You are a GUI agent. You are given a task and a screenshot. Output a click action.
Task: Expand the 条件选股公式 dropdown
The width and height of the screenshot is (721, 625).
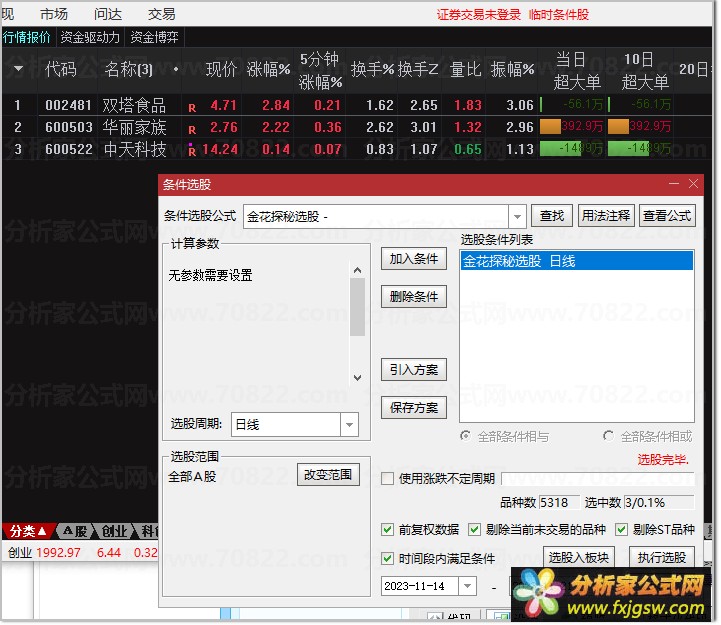tap(517, 216)
